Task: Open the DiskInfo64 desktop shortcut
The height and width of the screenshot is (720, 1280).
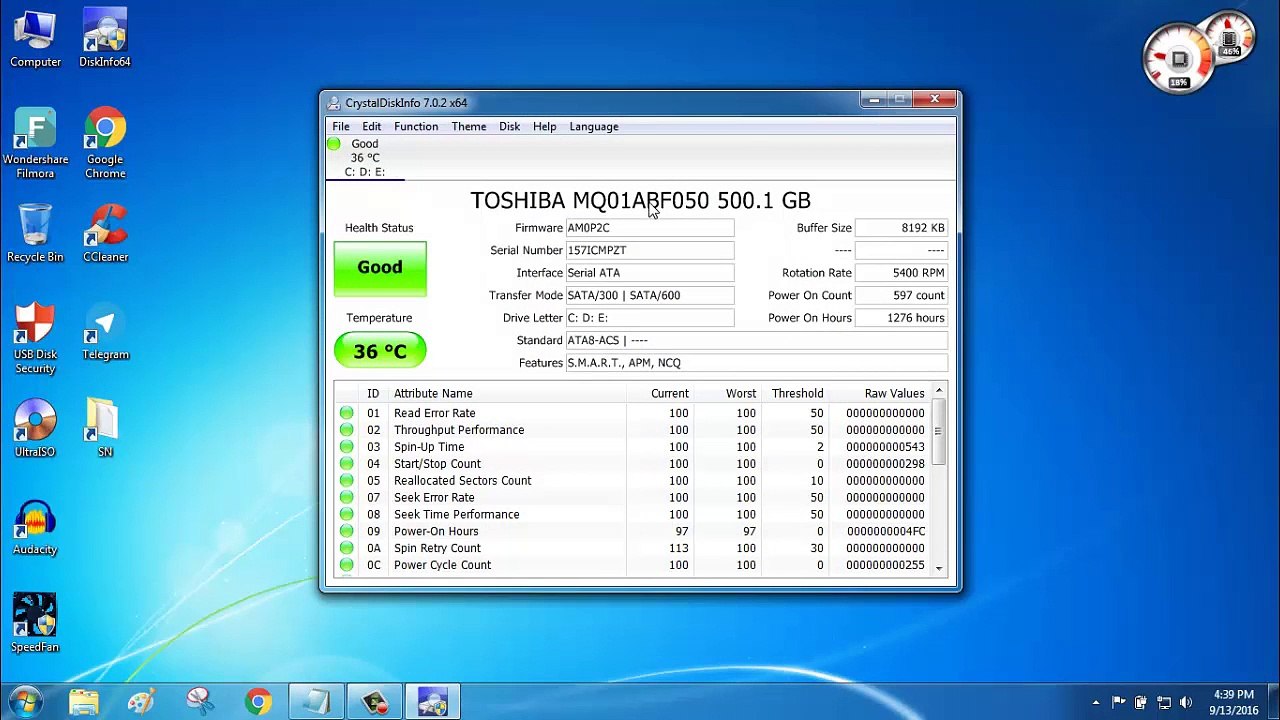Action: pos(105,40)
